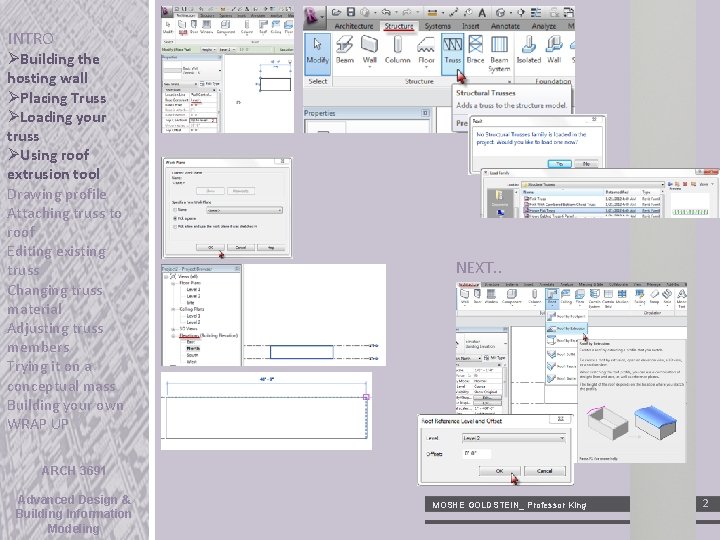Click the Mullion tool icon

click(x=622, y=297)
